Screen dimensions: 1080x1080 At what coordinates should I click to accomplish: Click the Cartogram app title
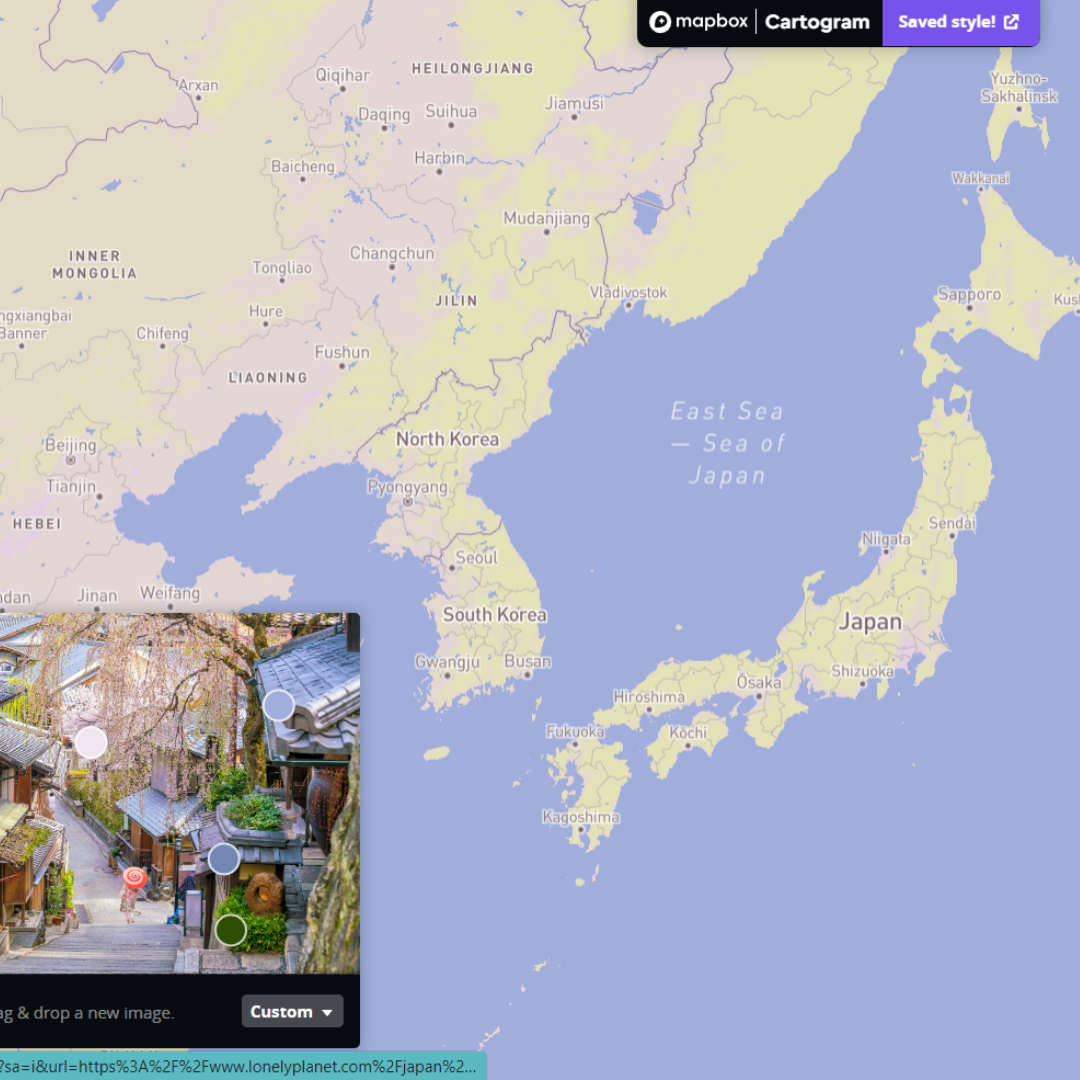click(x=818, y=21)
